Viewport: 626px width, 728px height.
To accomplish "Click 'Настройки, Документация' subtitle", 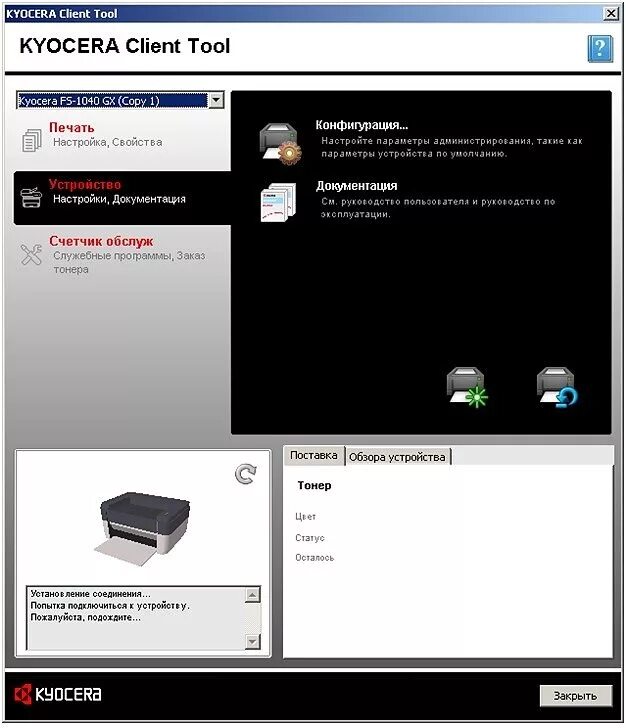I will coord(119,199).
